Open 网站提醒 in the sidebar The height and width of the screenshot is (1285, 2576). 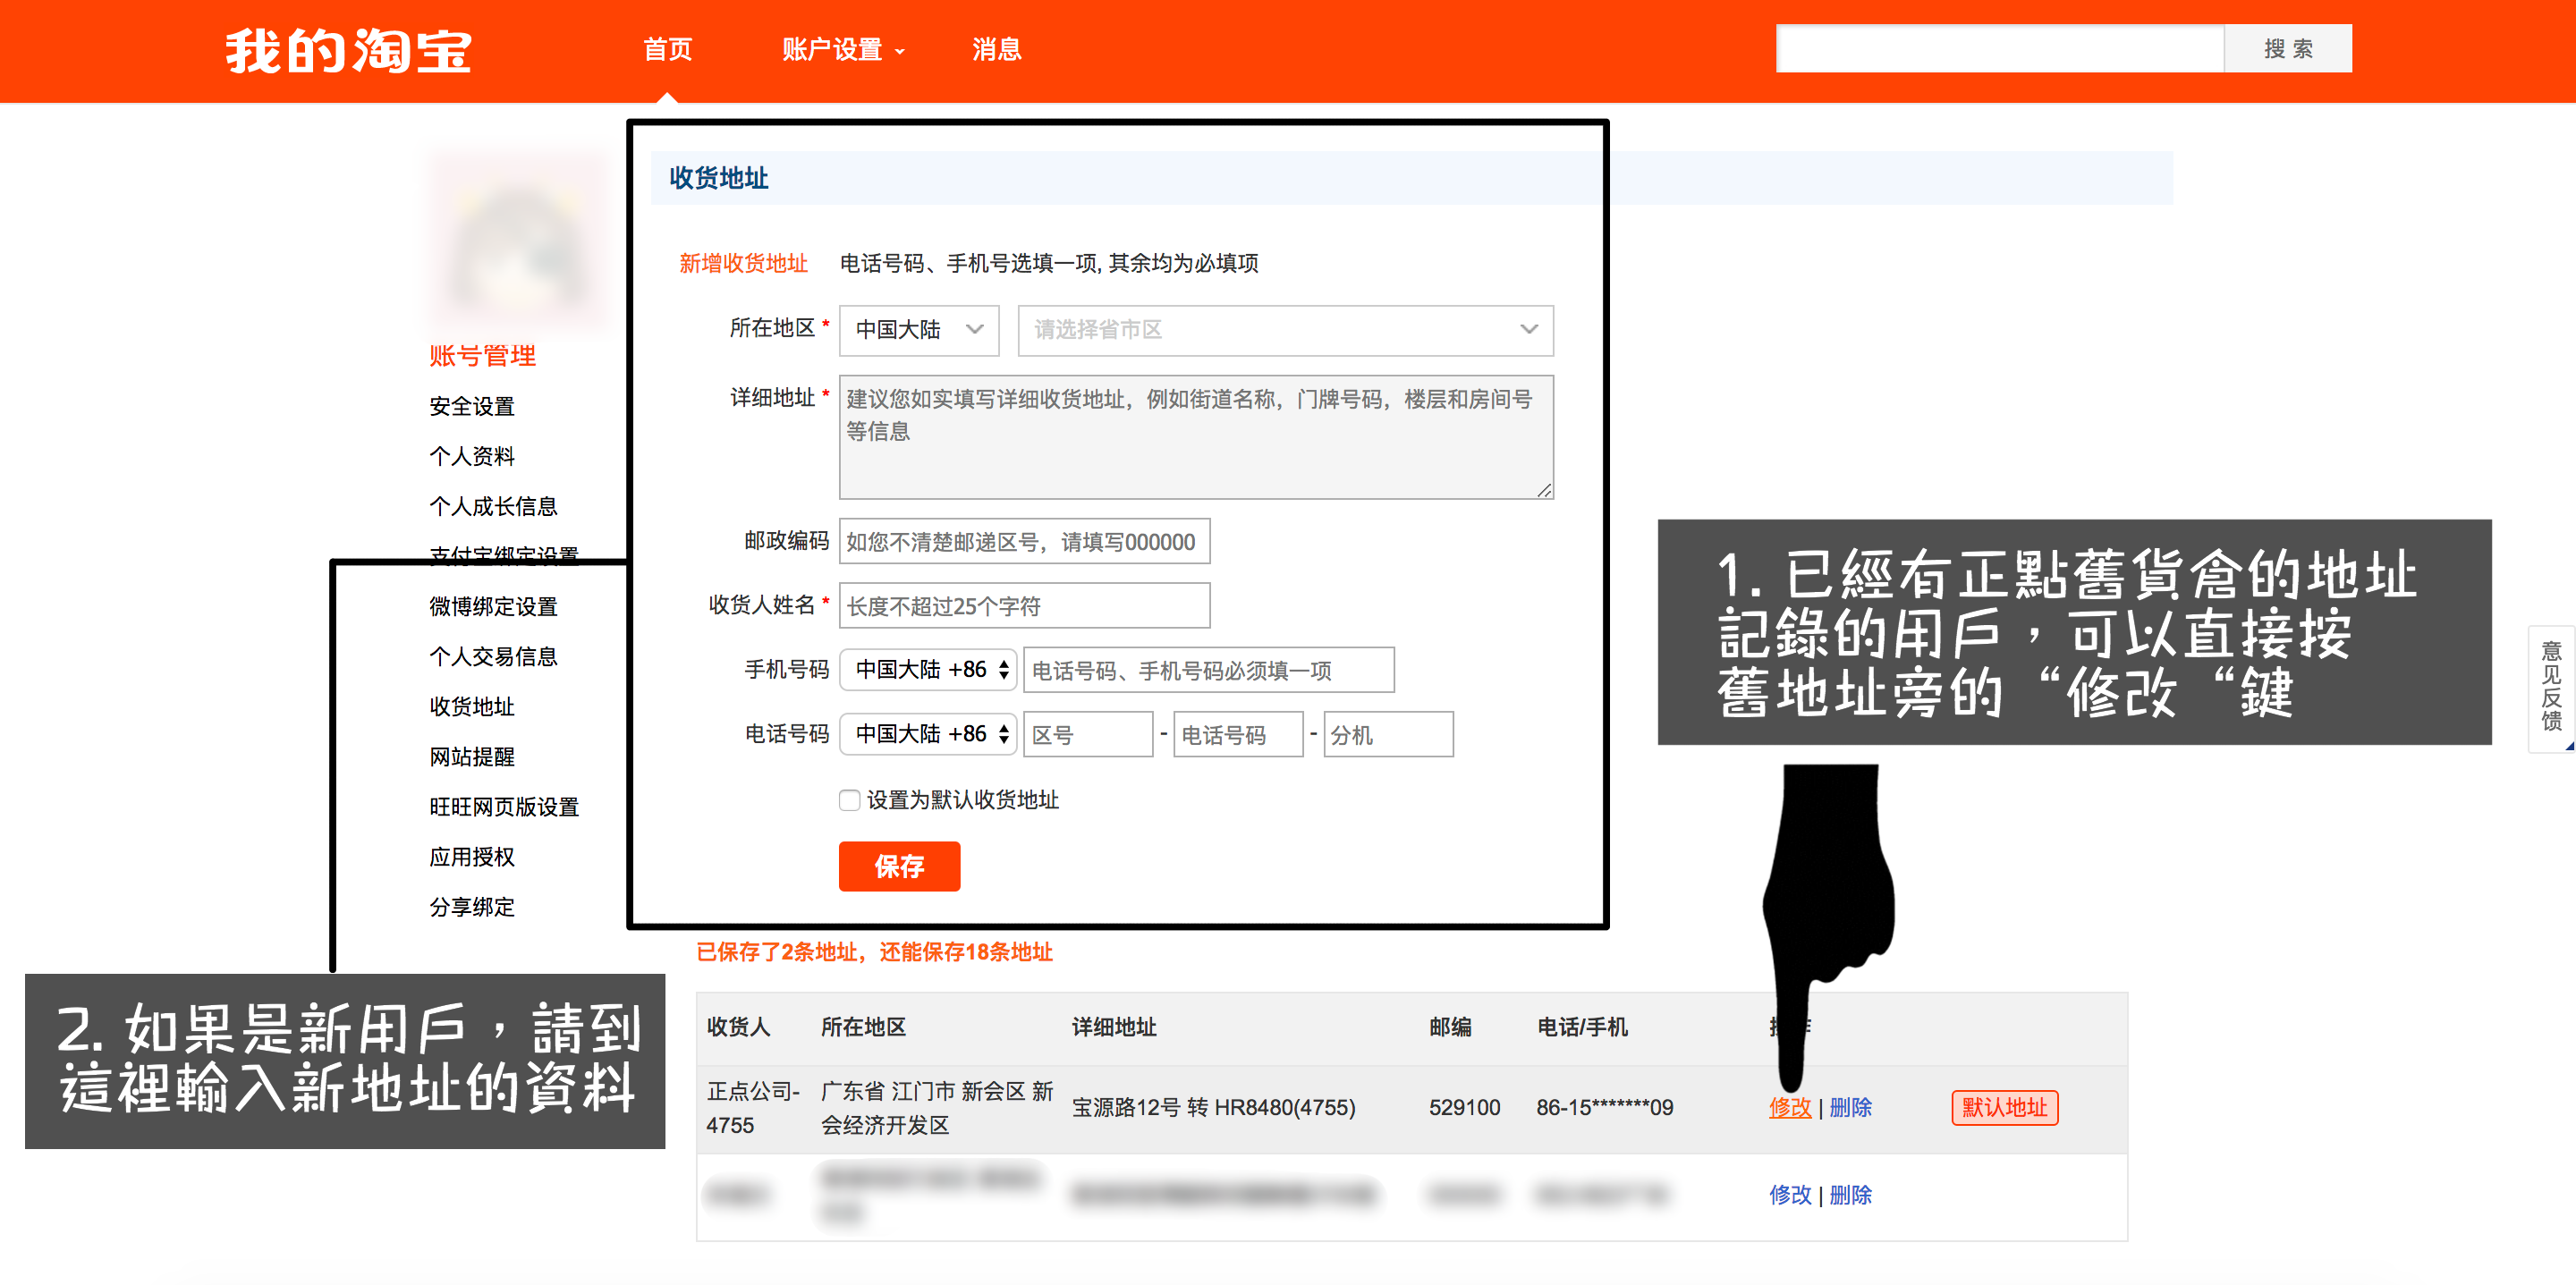(x=472, y=756)
